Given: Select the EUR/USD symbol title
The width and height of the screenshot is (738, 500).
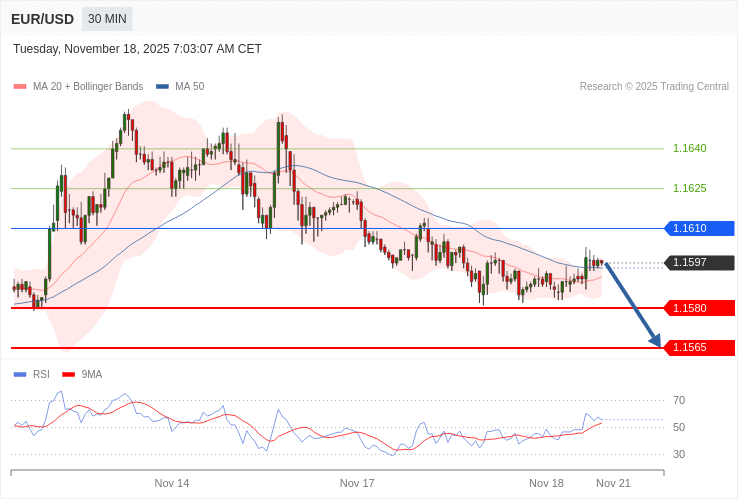Looking at the screenshot, I should pos(42,19).
